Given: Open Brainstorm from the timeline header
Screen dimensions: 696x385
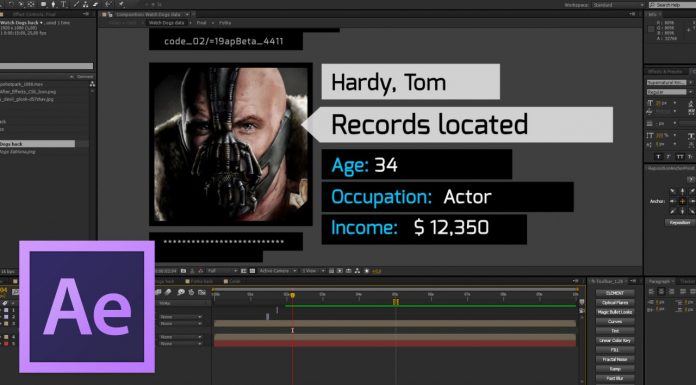Looking at the screenshot, I should [181, 292].
